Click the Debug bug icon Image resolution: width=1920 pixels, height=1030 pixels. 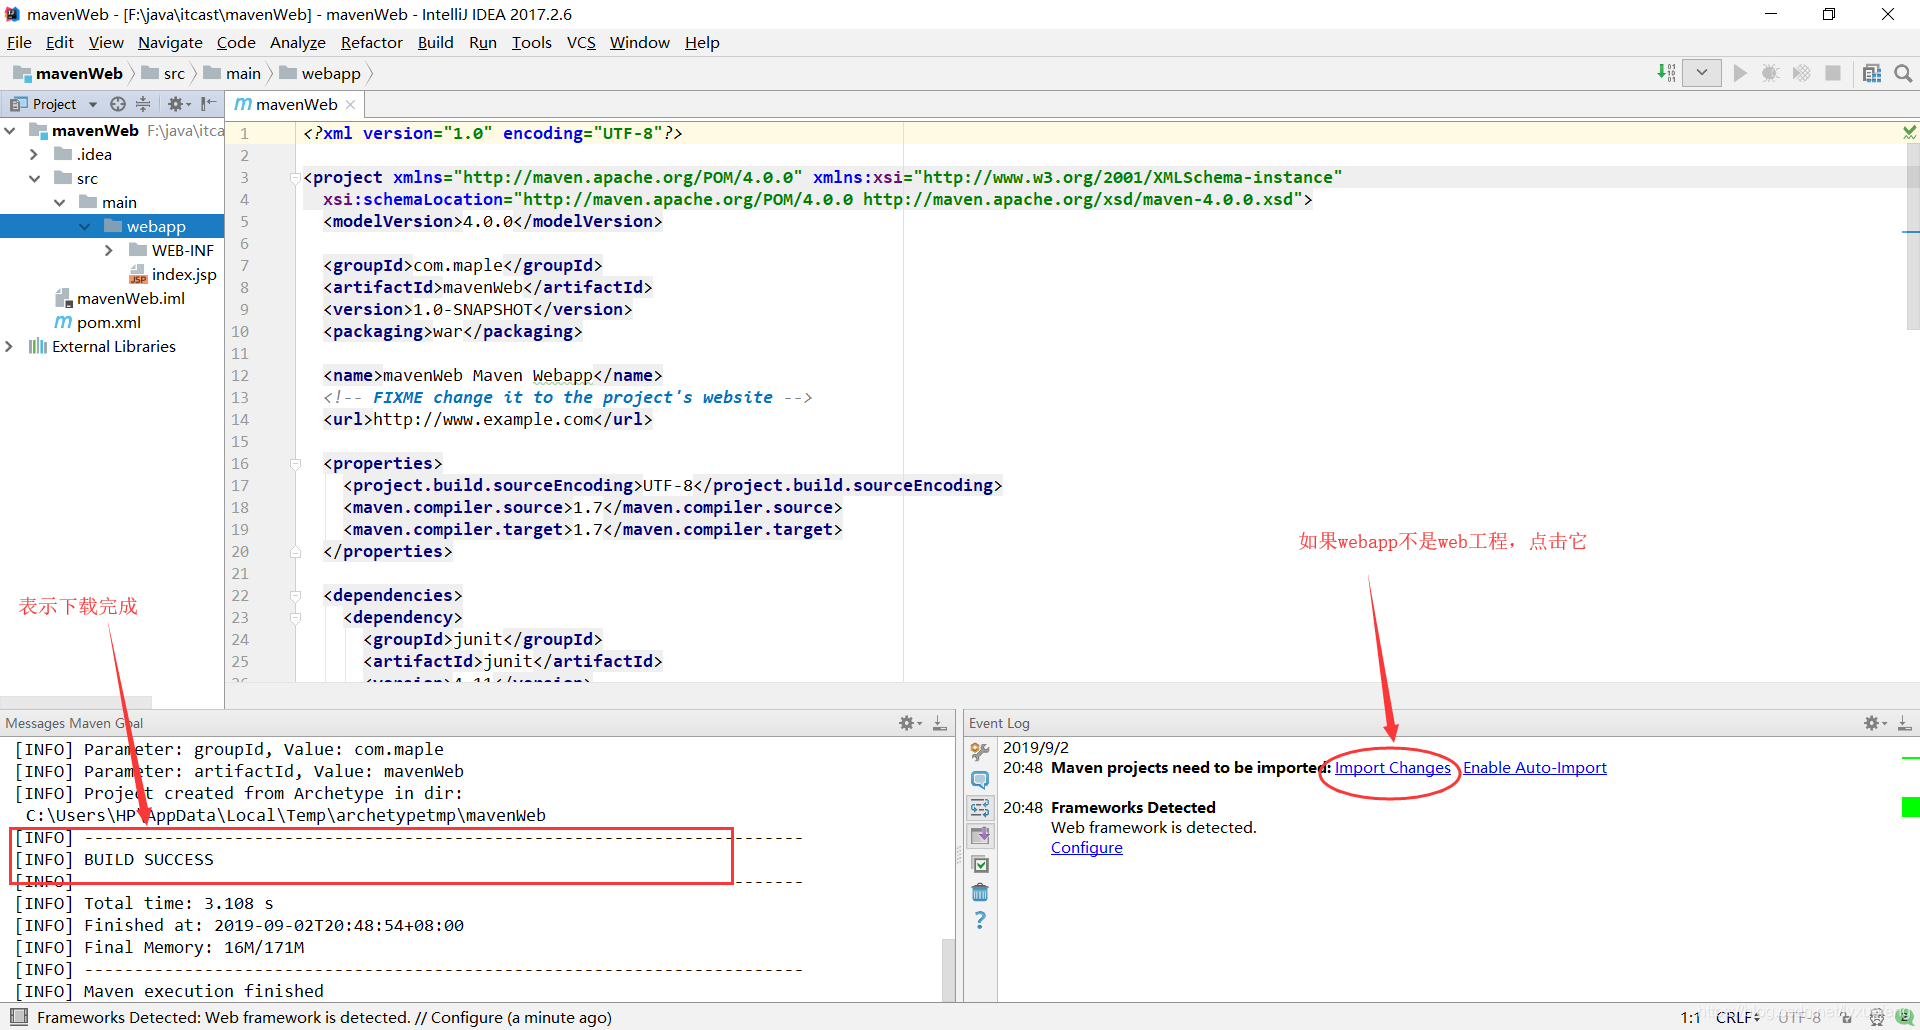[x=1770, y=73]
